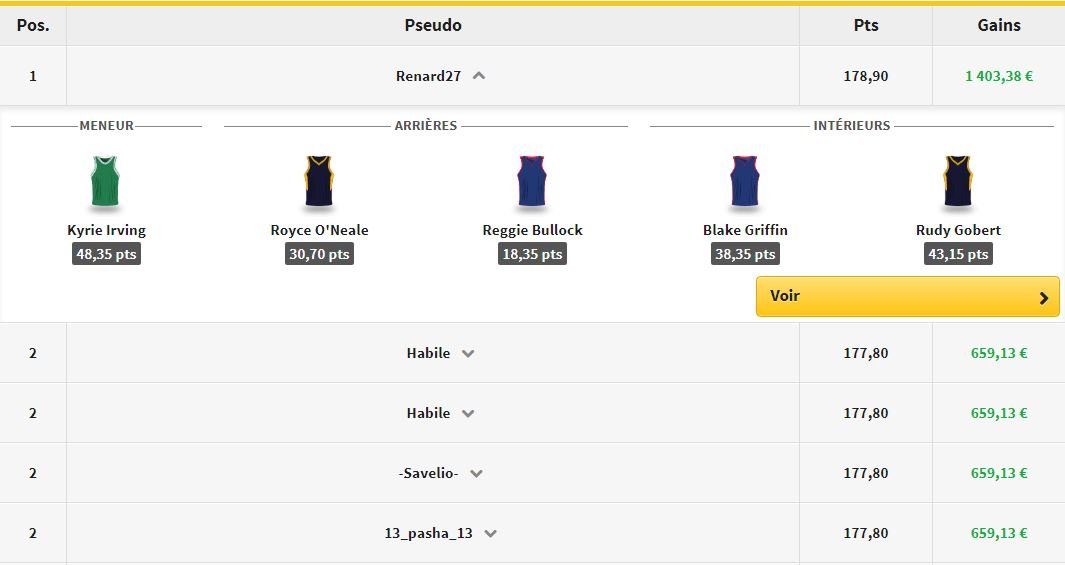Image resolution: width=1065 pixels, height=565 pixels.
Task: Click the 48,35 pts score badge
Action: point(106,254)
